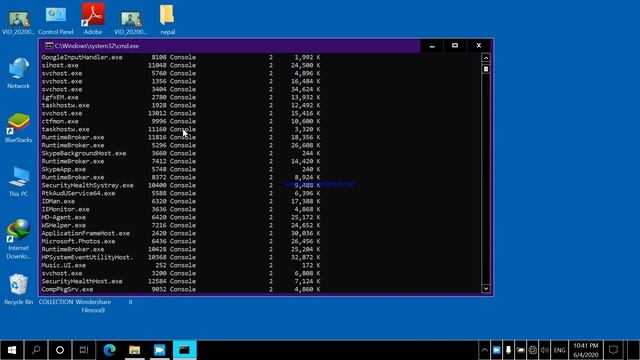Launch Microsoft Edge from the taskbar
Image resolution: width=640 pixels, height=360 pixels.
109,350
